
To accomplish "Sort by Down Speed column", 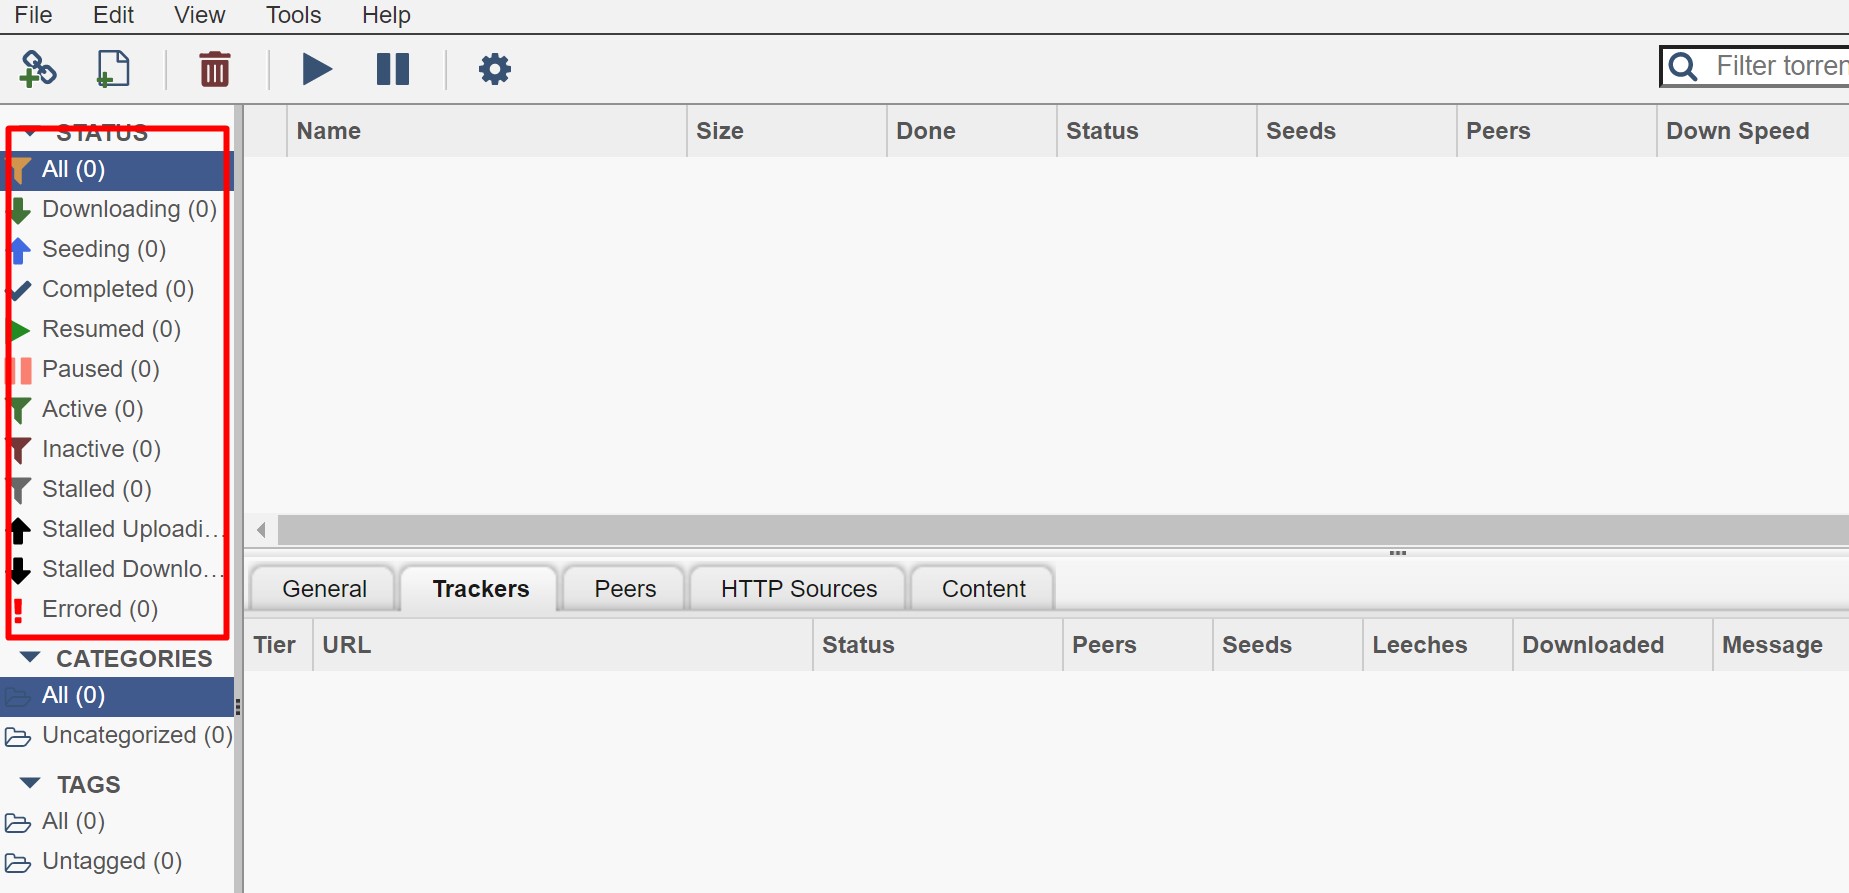I will [1753, 131].
